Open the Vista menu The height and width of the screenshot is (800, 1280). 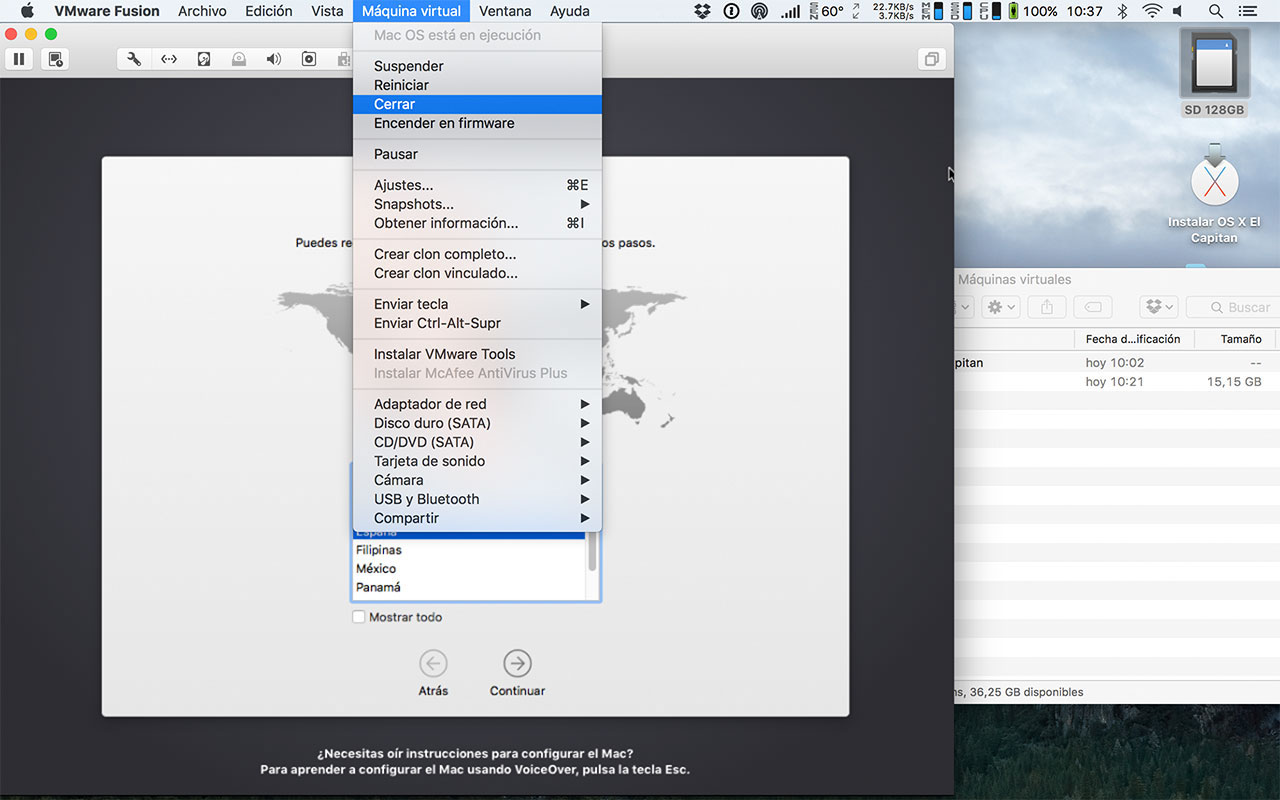click(x=327, y=11)
